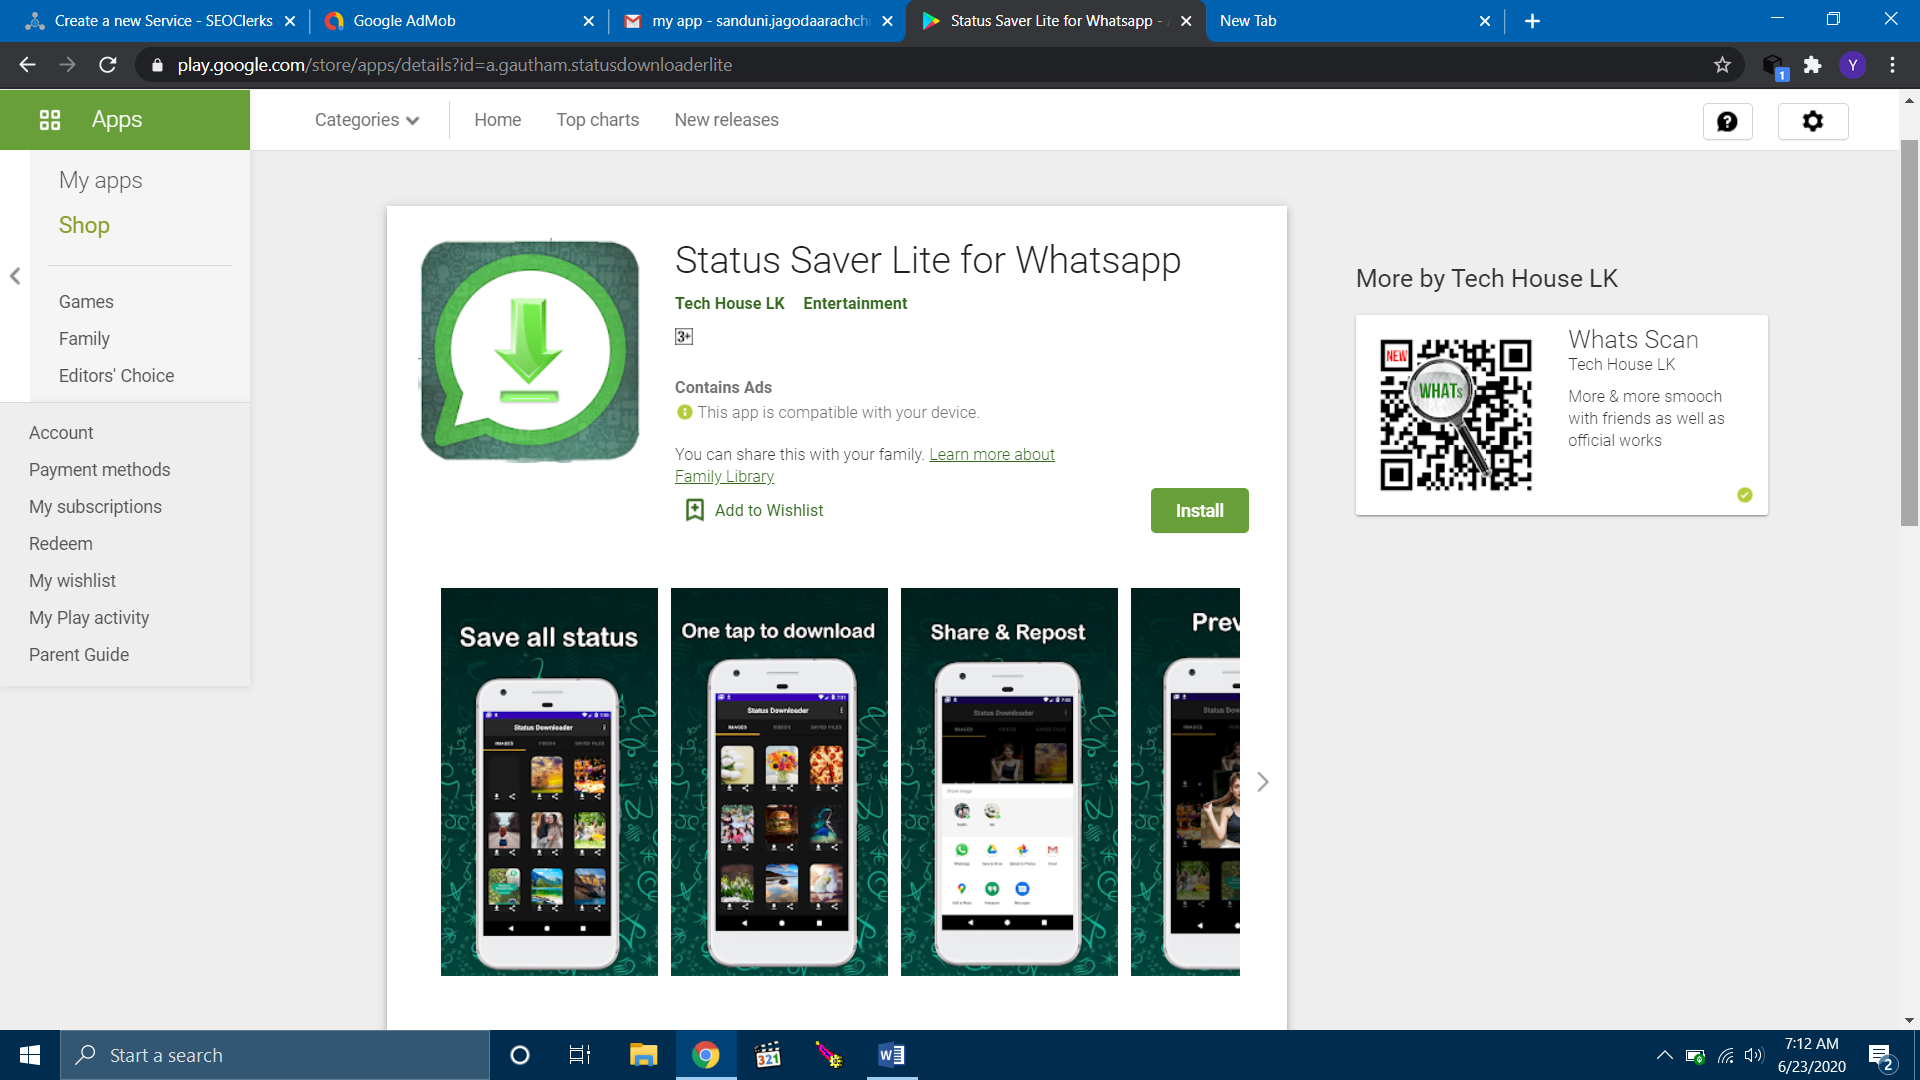Open Chrome profile avatar
The image size is (1920, 1080).
(1854, 65)
